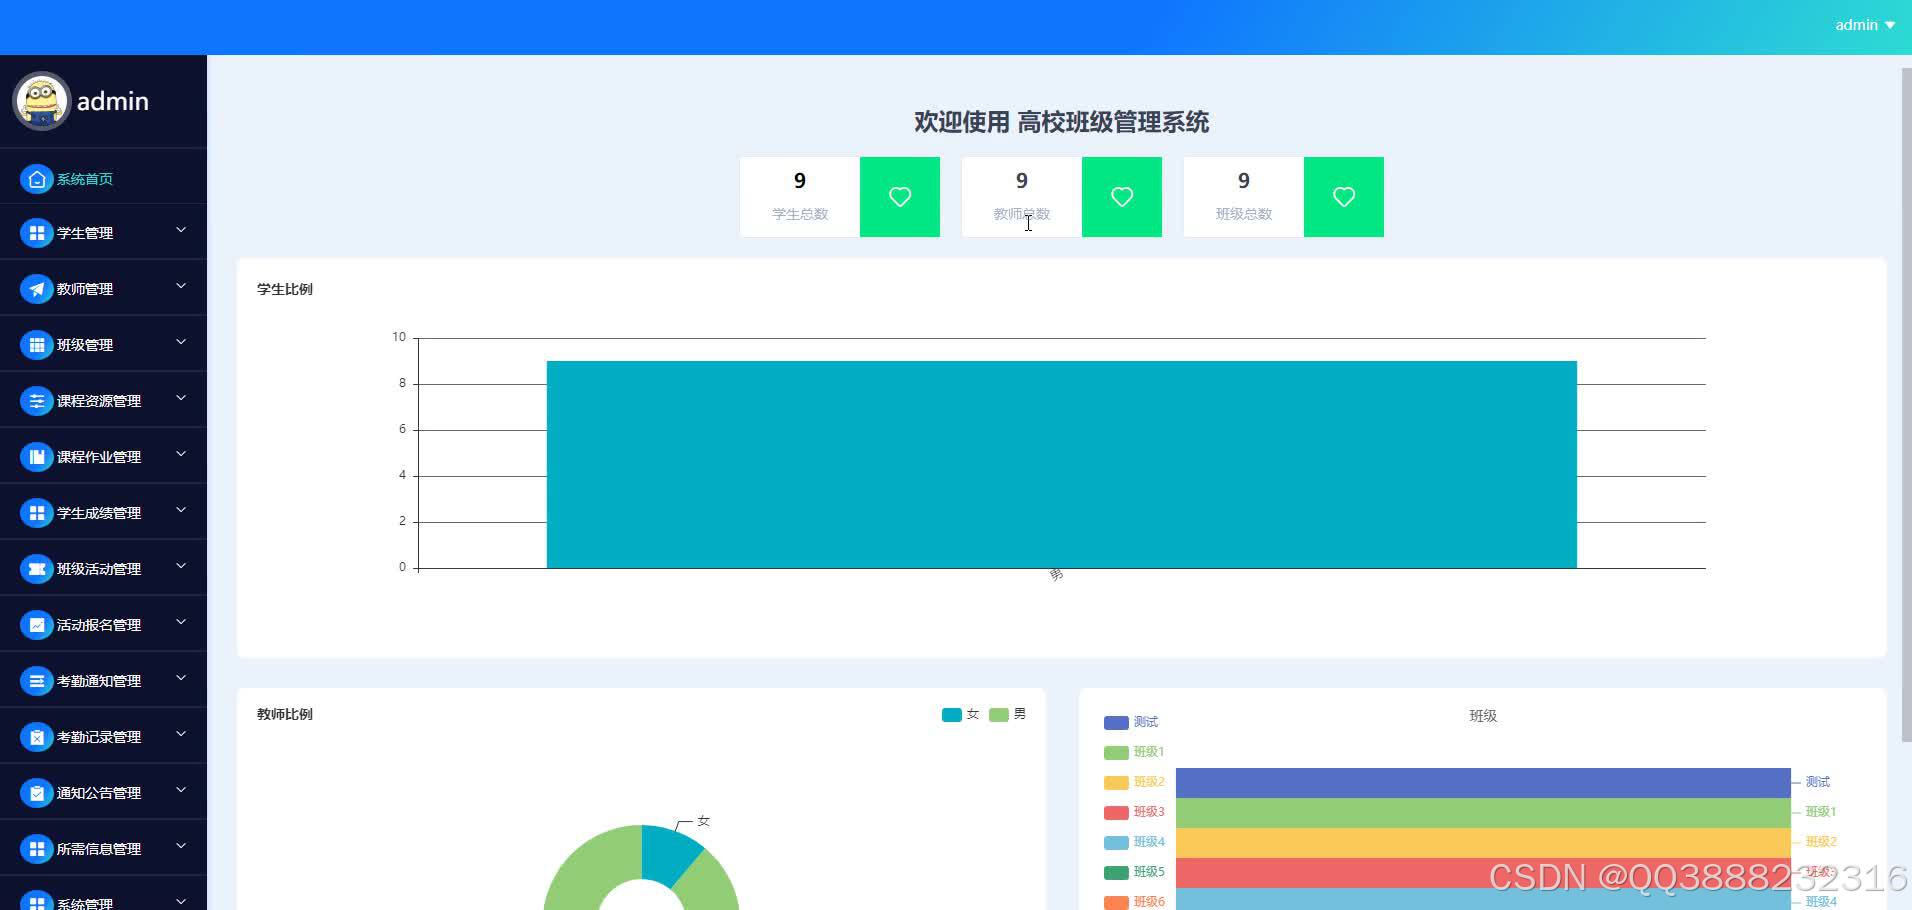
Task: Click the minion avatar in the sidebar
Action: [41, 101]
